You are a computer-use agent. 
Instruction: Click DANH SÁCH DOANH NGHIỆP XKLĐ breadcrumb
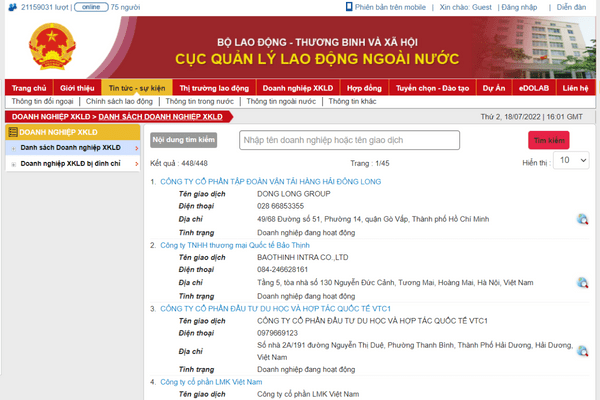(160, 117)
